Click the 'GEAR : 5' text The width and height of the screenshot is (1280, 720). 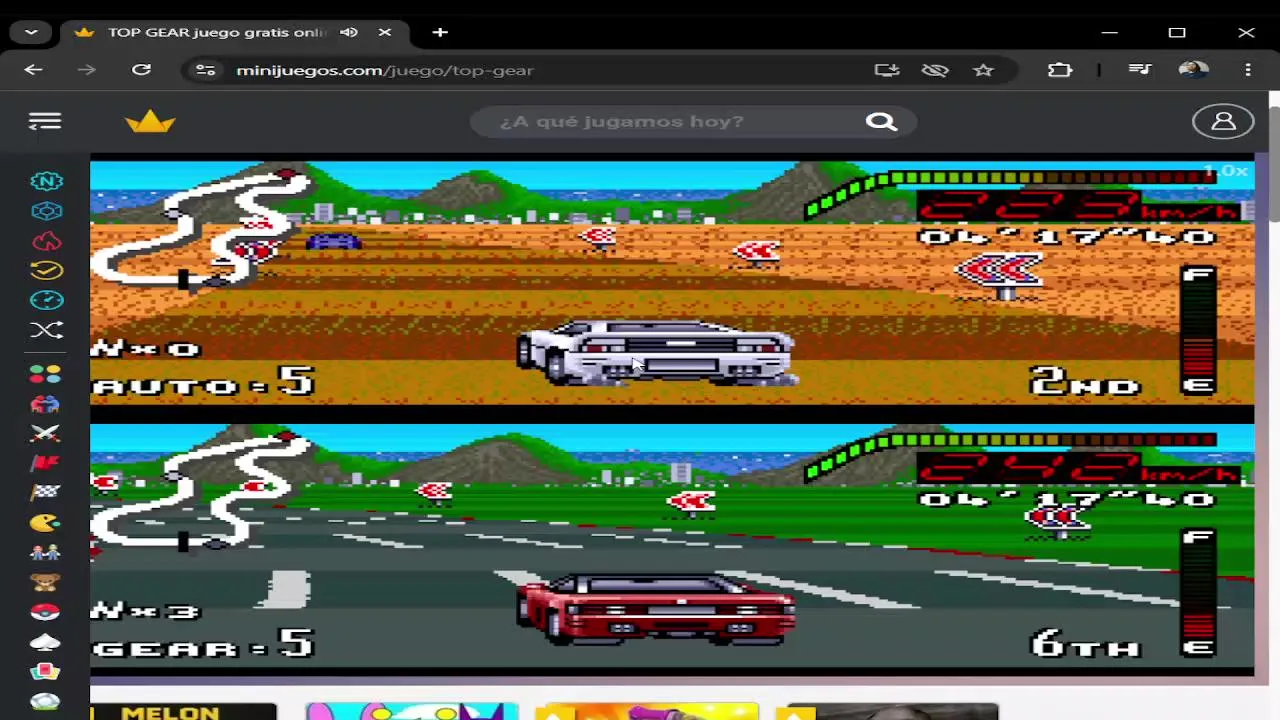pyautogui.click(x=203, y=644)
